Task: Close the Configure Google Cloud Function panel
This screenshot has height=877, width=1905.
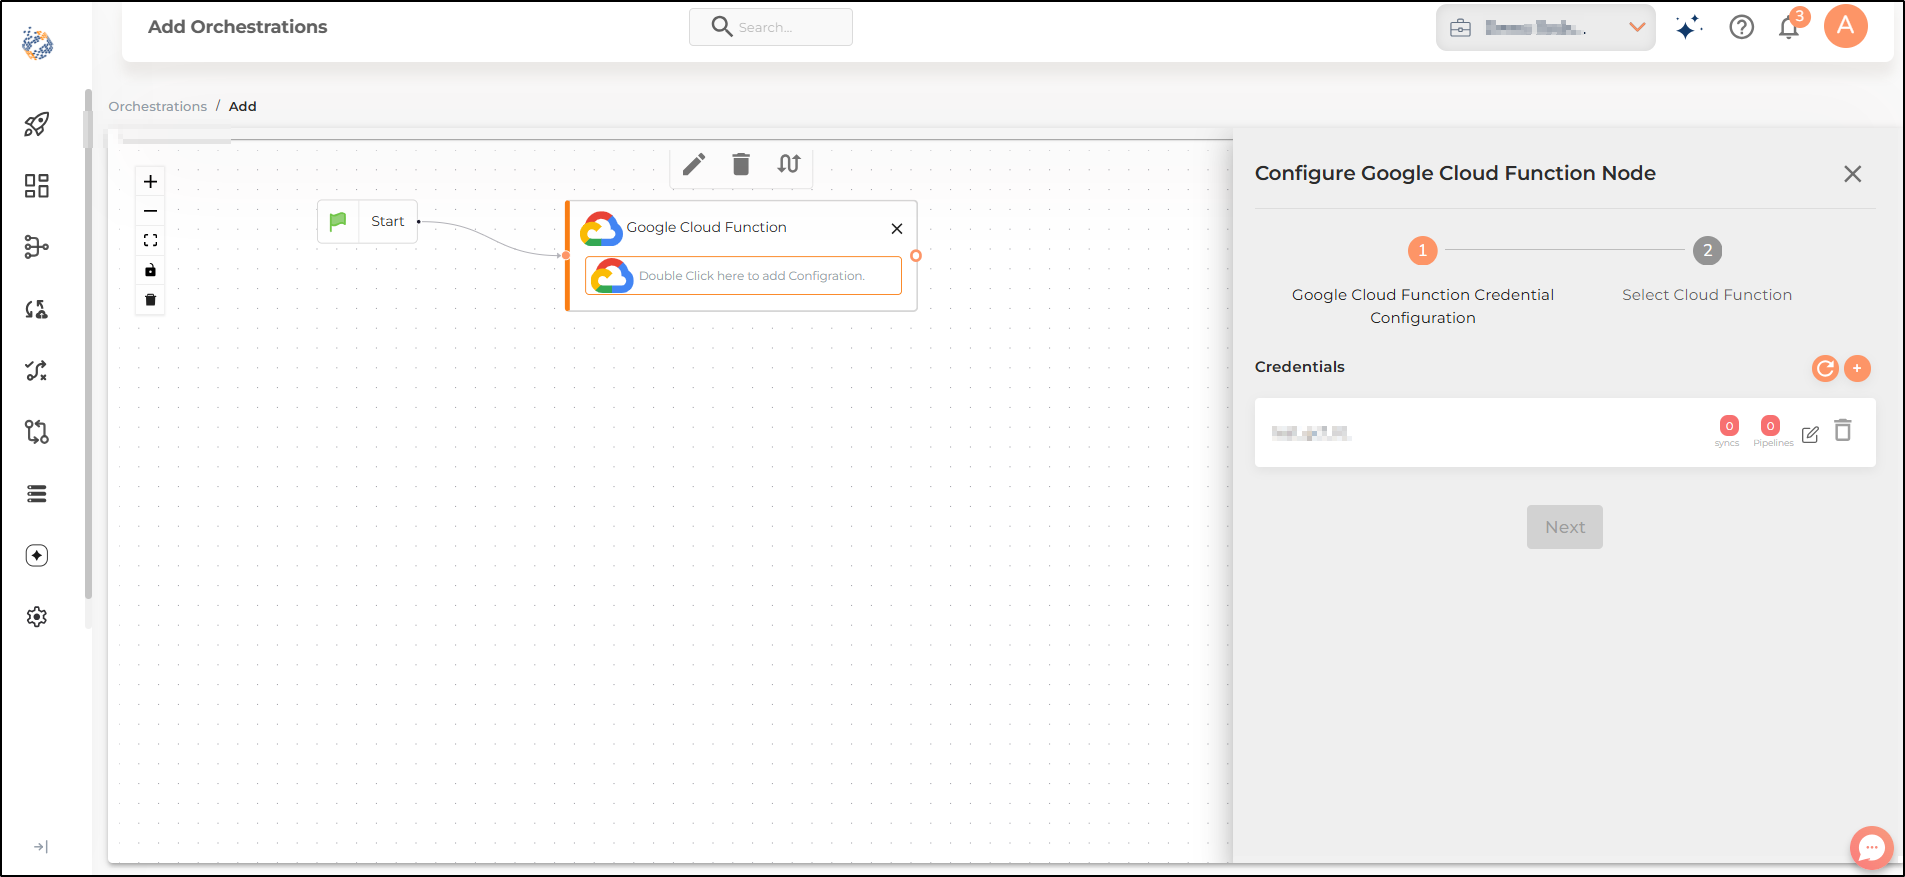Action: pyautogui.click(x=1853, y=174)
